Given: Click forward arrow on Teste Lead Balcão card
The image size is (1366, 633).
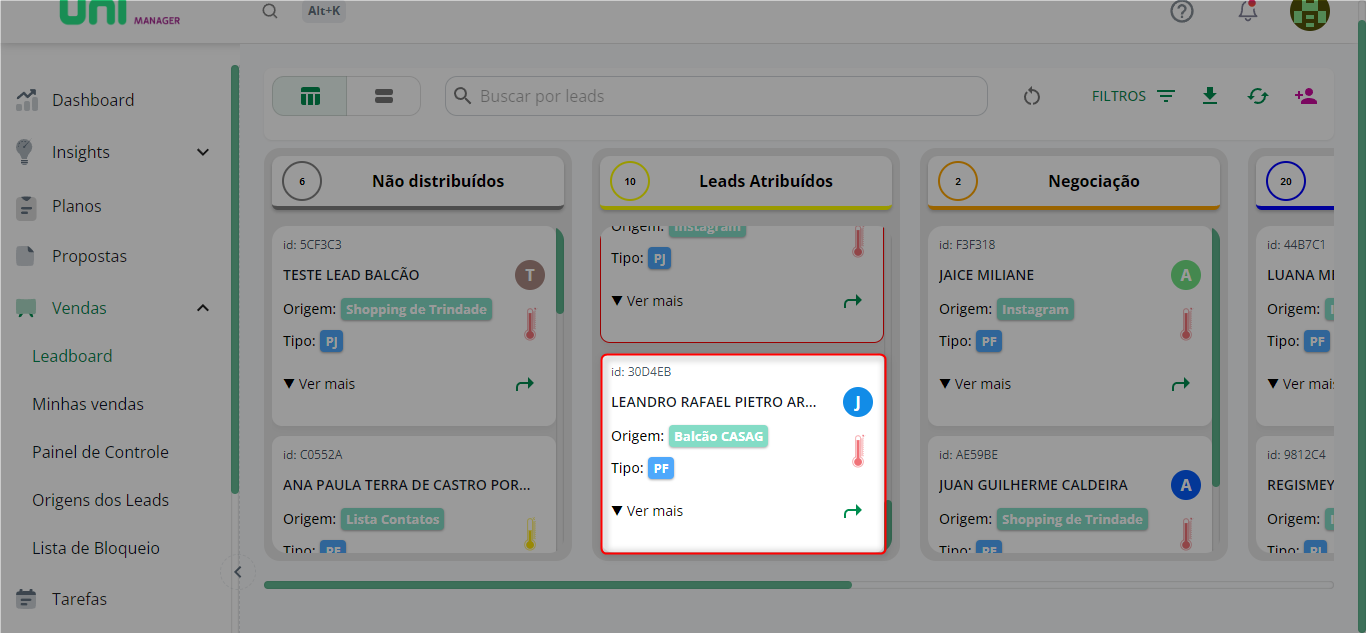Looking at the screenshot, I should (x=524, y=384).
